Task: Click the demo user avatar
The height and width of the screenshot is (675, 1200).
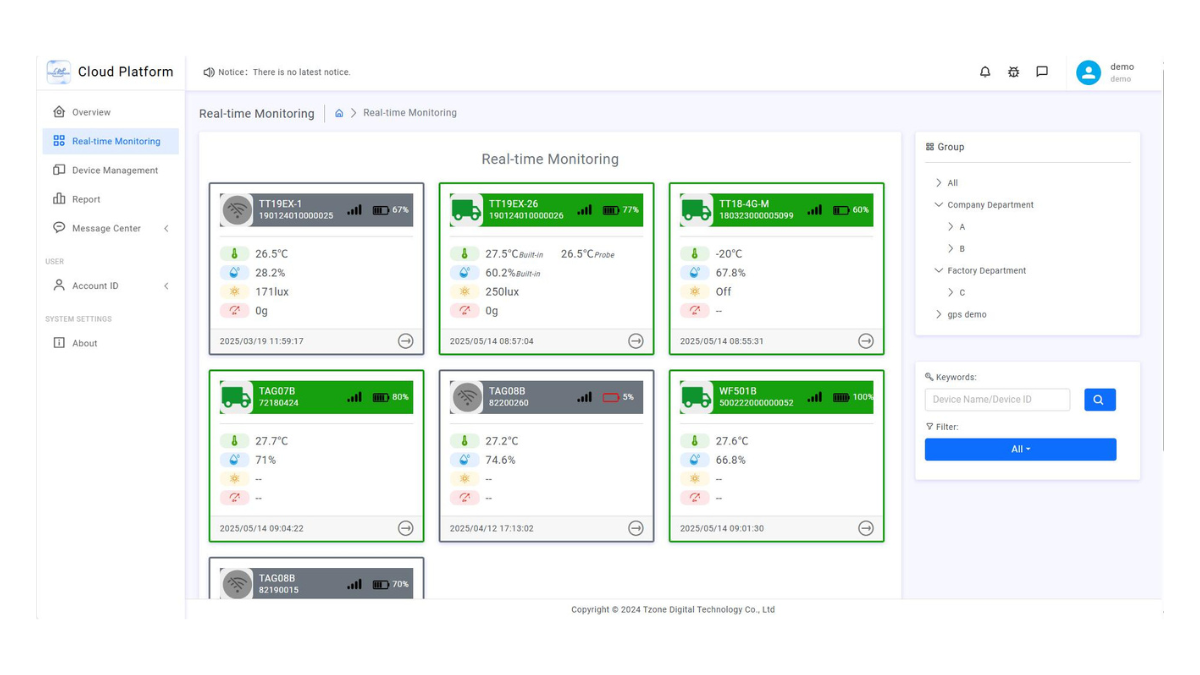Action: tap(1088, 72)
